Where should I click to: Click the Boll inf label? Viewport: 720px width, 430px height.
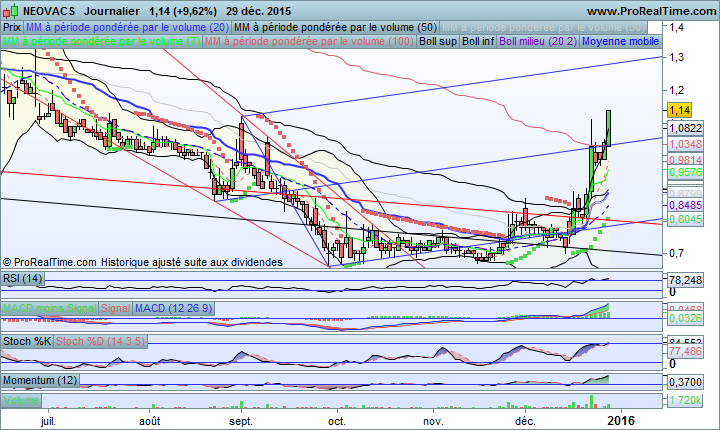(478, 41)
